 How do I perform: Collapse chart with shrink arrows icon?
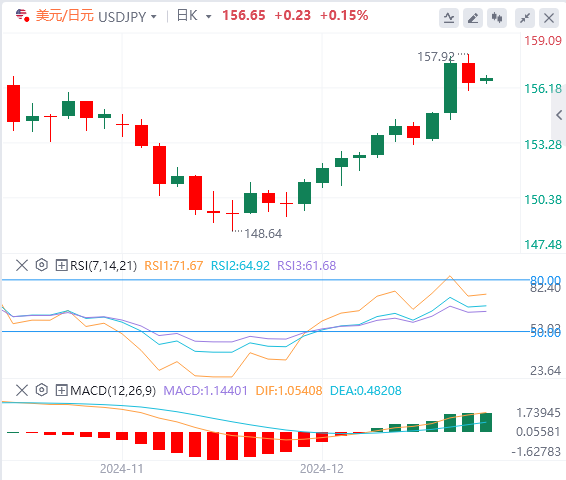pos(525,18)
